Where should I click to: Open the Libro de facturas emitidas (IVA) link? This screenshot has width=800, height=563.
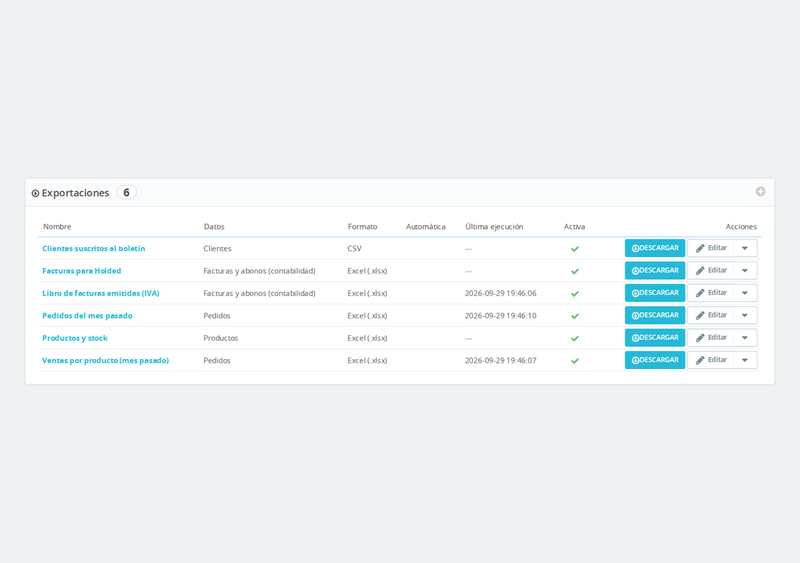coord(101,293)
